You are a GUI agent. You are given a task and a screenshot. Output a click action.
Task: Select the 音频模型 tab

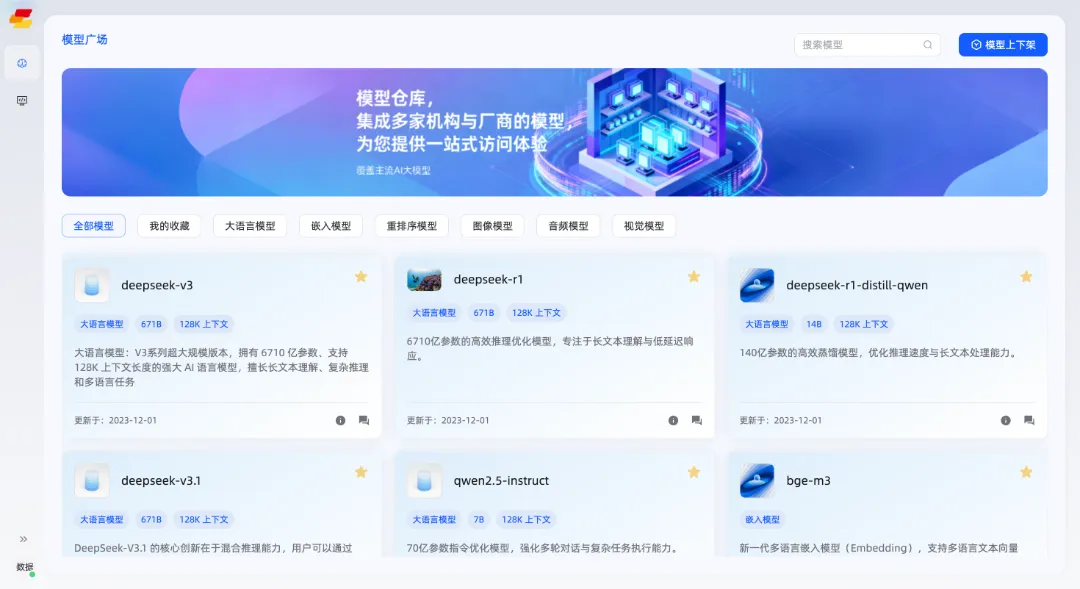pyautogui.click(x=568, y=226)
